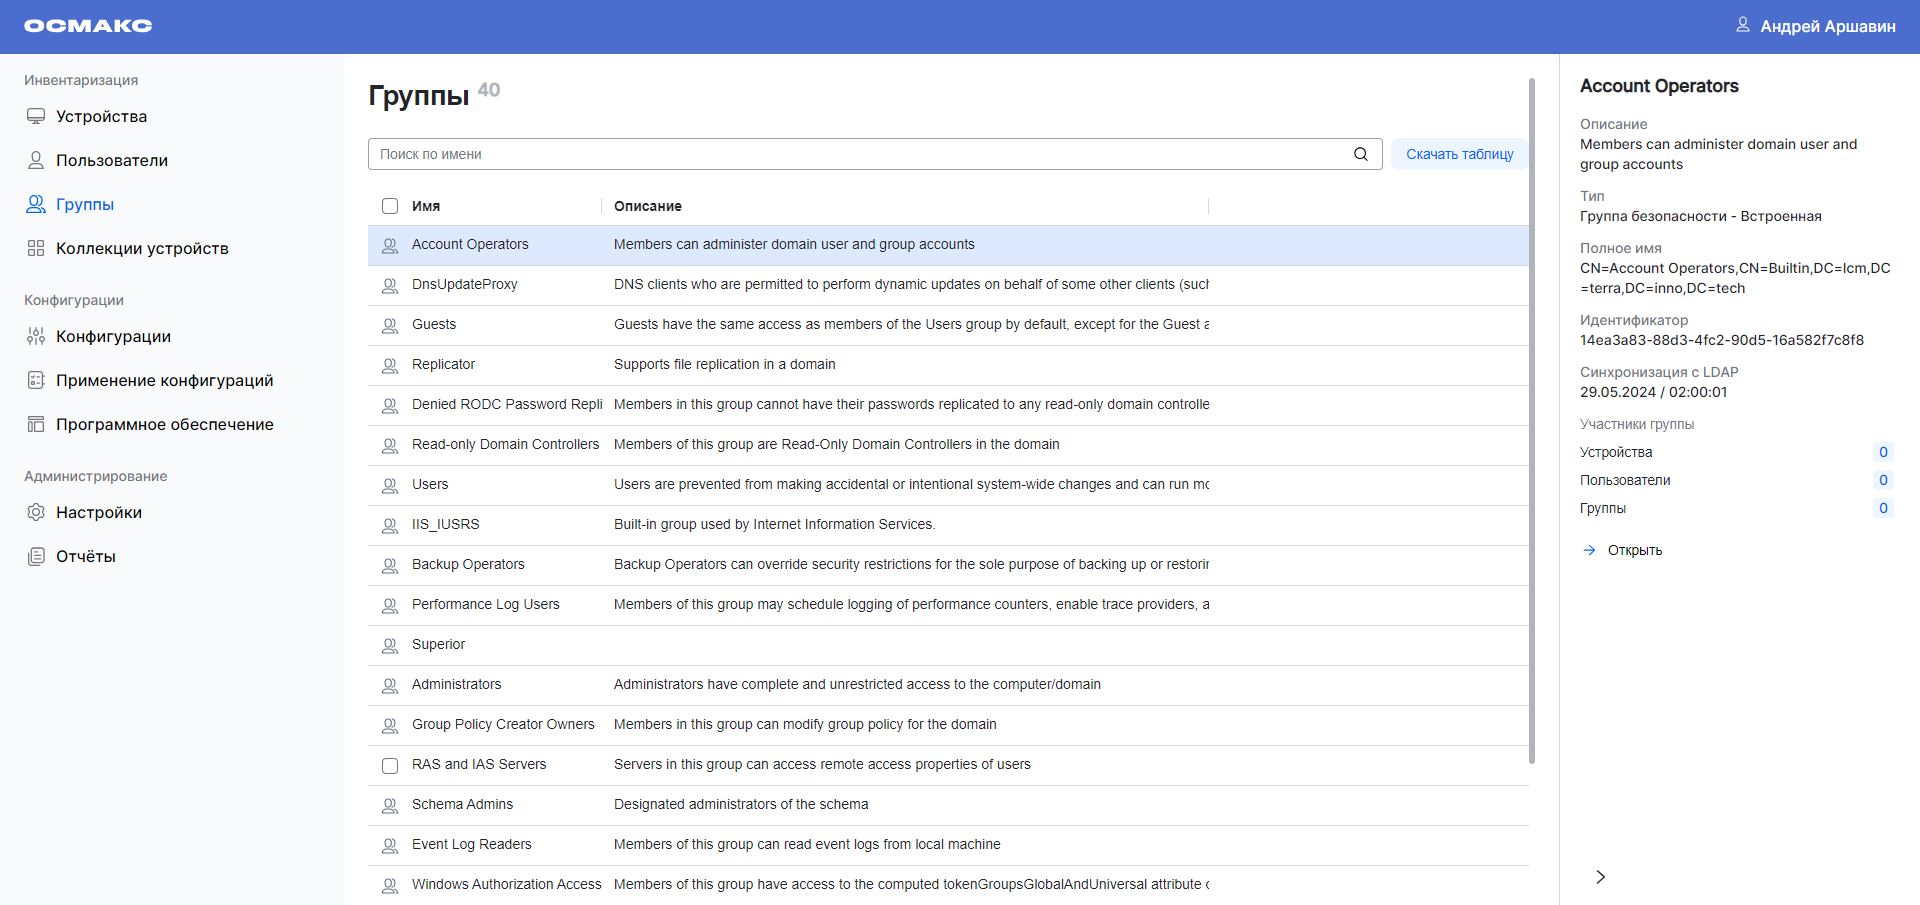Click the Users person icon in sidebar

click(36, 160)
